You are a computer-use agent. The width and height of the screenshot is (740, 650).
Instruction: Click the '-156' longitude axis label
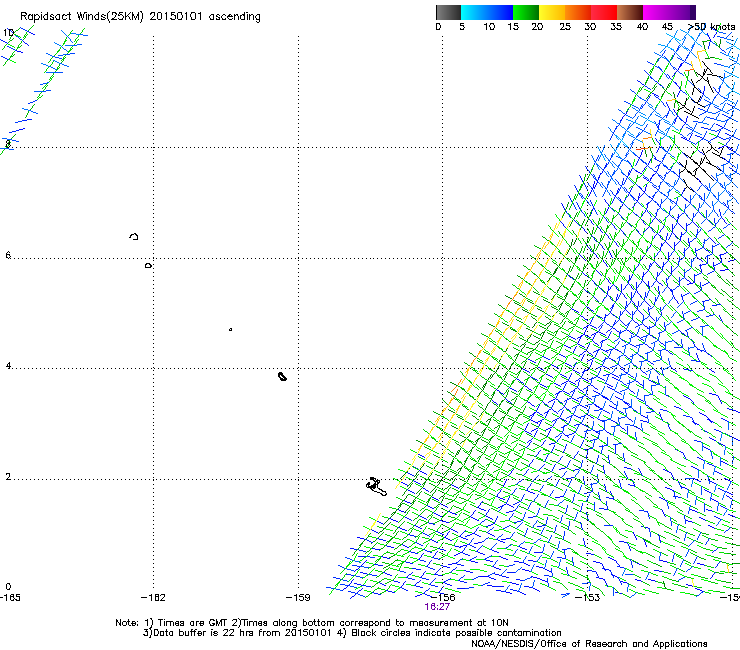443,598
